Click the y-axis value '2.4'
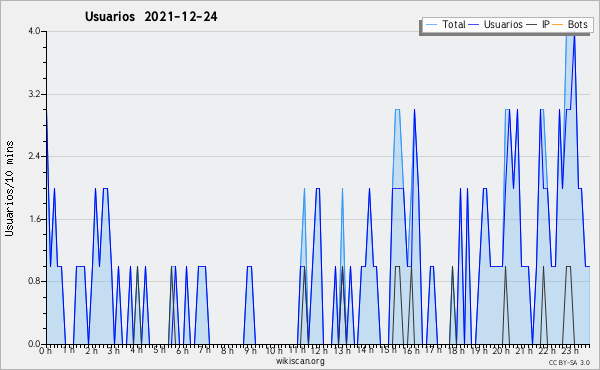 (x=34, y=156)
